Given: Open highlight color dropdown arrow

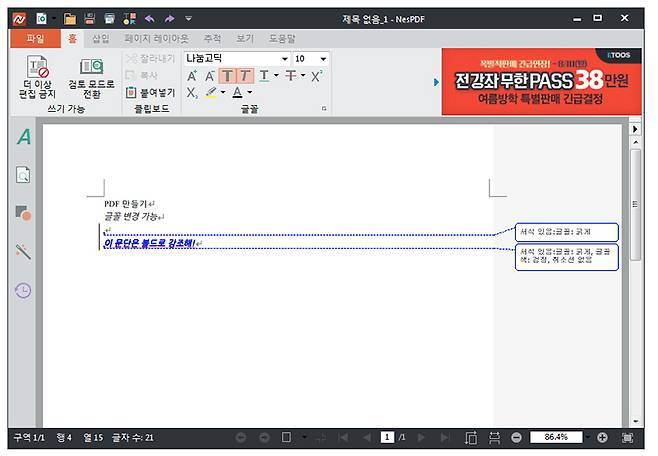Looking at the screenshot, I should click(223, 92).
